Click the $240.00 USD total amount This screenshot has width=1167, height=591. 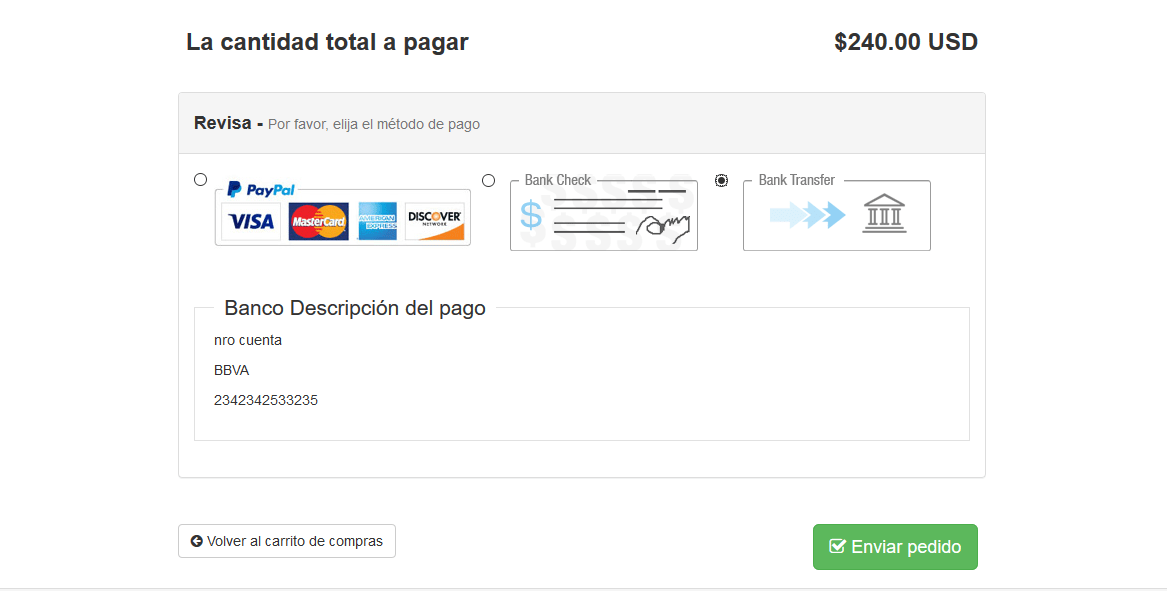pyautogui.click(x=906, y=42)
